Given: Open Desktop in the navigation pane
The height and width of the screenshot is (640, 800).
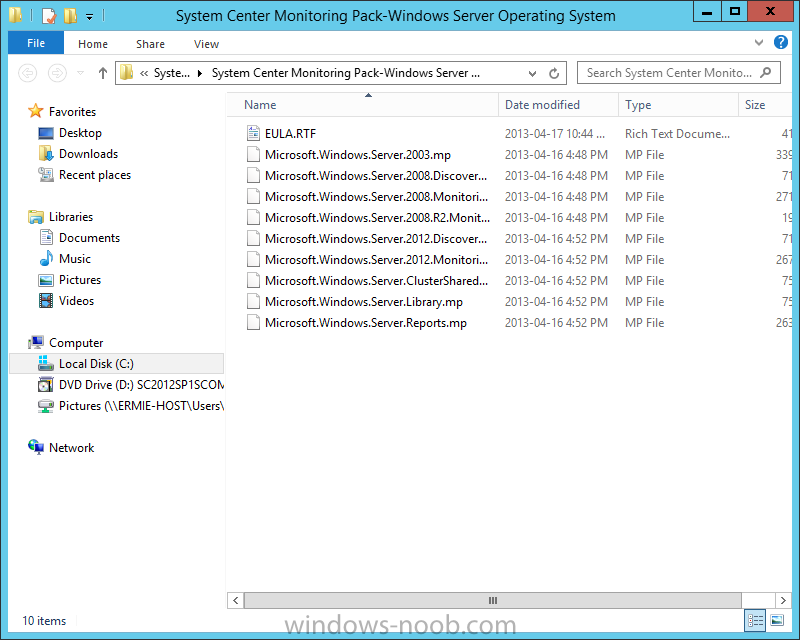Looking at the screenshot, I should point(70,133).
